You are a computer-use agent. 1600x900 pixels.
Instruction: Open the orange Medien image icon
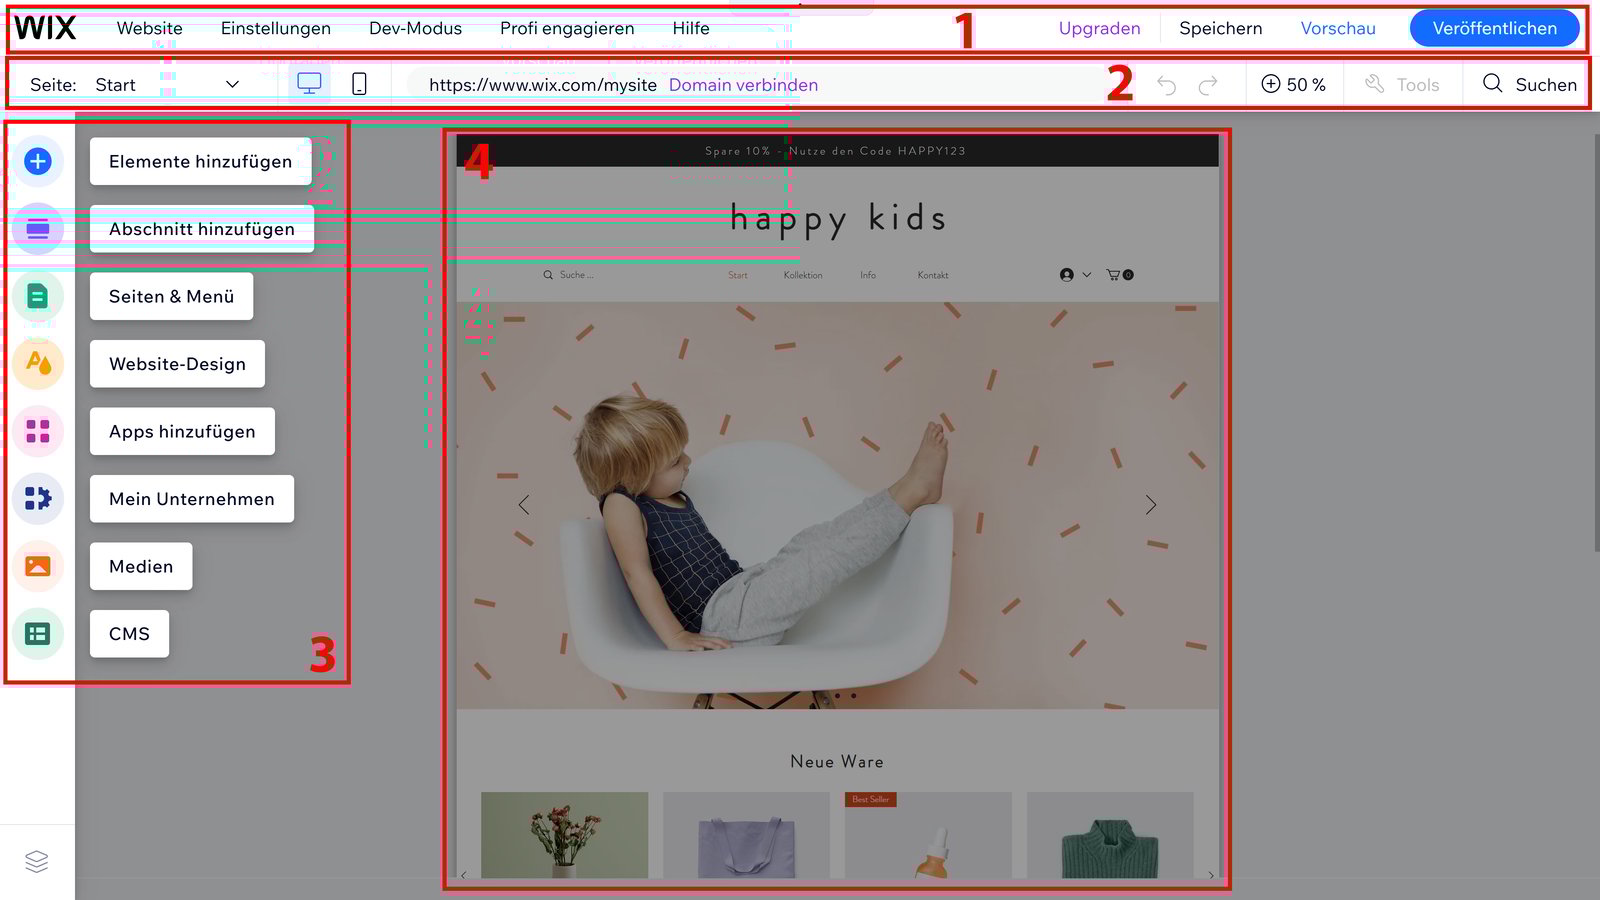[38, 566]
